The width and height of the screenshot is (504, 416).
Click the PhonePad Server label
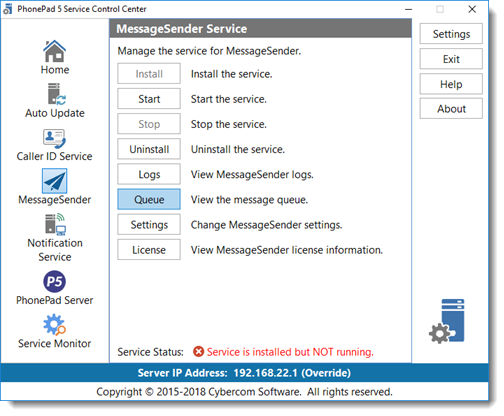click(x=54, y=300)
